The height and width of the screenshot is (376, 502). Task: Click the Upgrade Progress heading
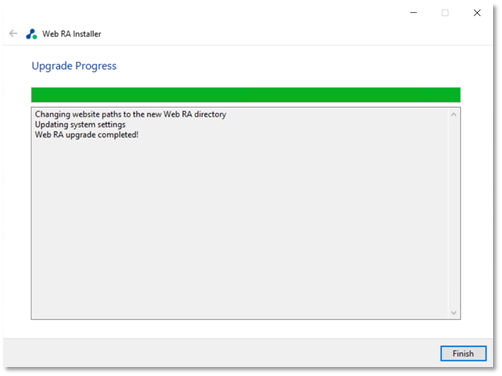click(x=74, y=66)
